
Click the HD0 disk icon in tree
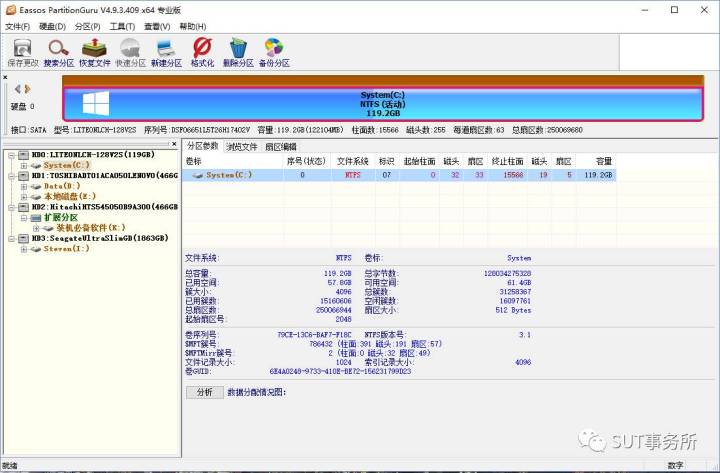click(23, 155)
